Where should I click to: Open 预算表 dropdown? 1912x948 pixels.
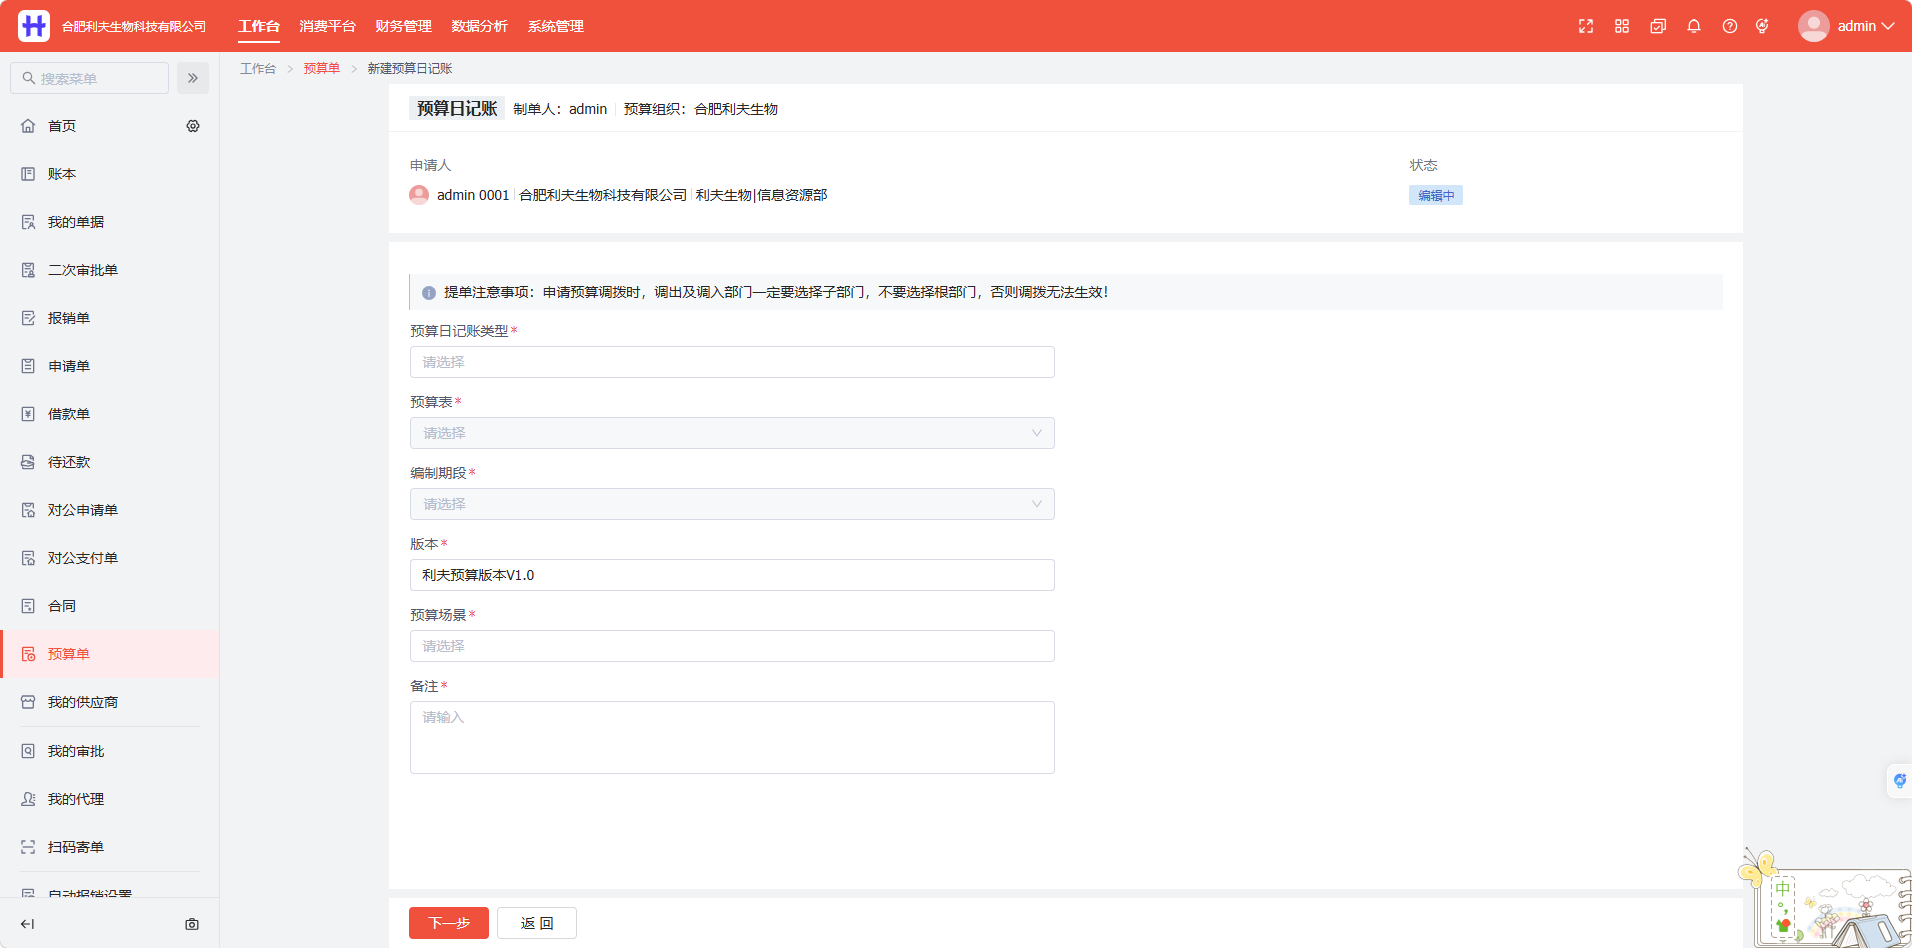coord(732,433)
